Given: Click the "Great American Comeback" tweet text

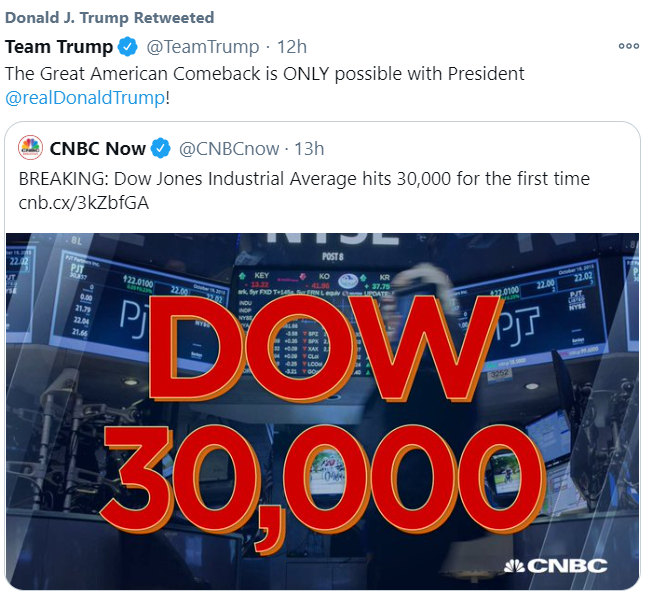Looking at the screenshot, I should [265, 73].
